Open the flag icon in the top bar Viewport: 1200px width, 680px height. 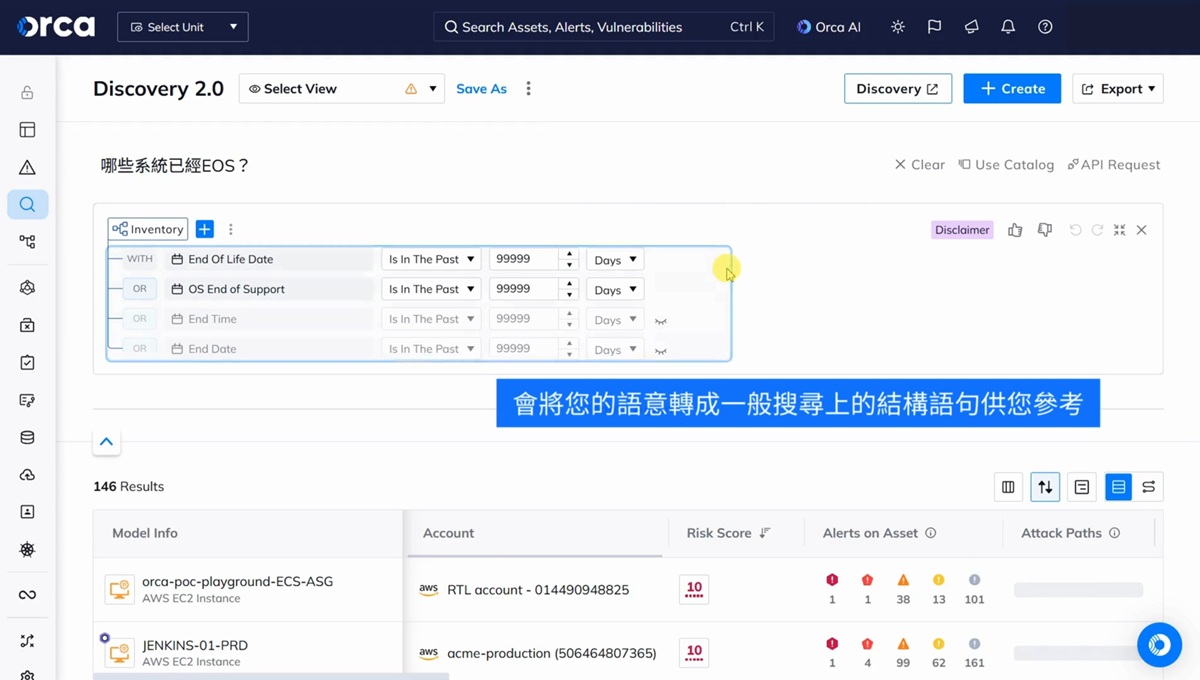934,27
